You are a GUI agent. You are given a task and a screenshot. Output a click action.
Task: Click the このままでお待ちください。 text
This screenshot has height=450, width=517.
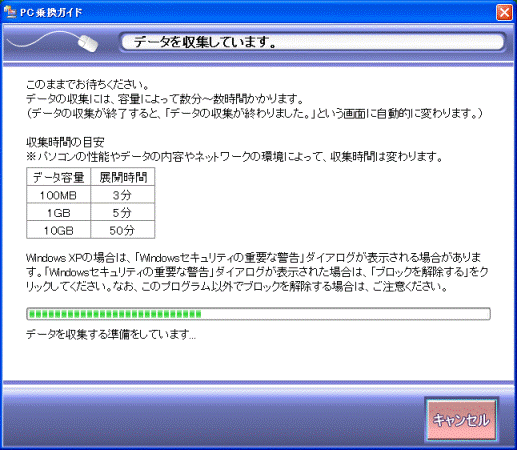pos(87,85)
